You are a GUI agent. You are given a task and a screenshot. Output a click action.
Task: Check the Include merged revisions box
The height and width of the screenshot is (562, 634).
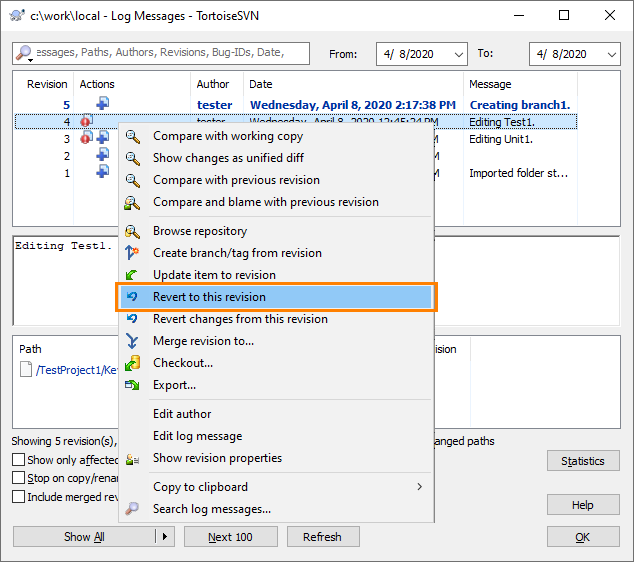pyautogui.click(x=19, y=496)
